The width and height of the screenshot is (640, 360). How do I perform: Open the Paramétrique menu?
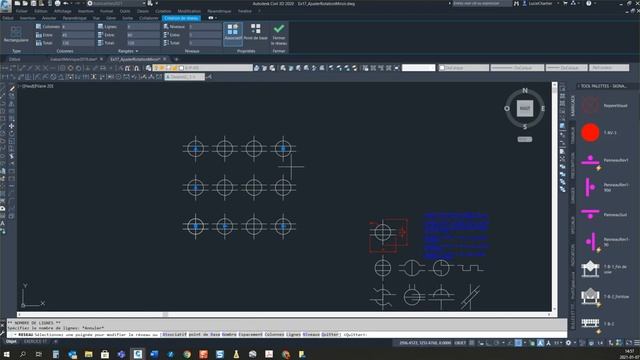pyautogui.click(x=219, y=11)
